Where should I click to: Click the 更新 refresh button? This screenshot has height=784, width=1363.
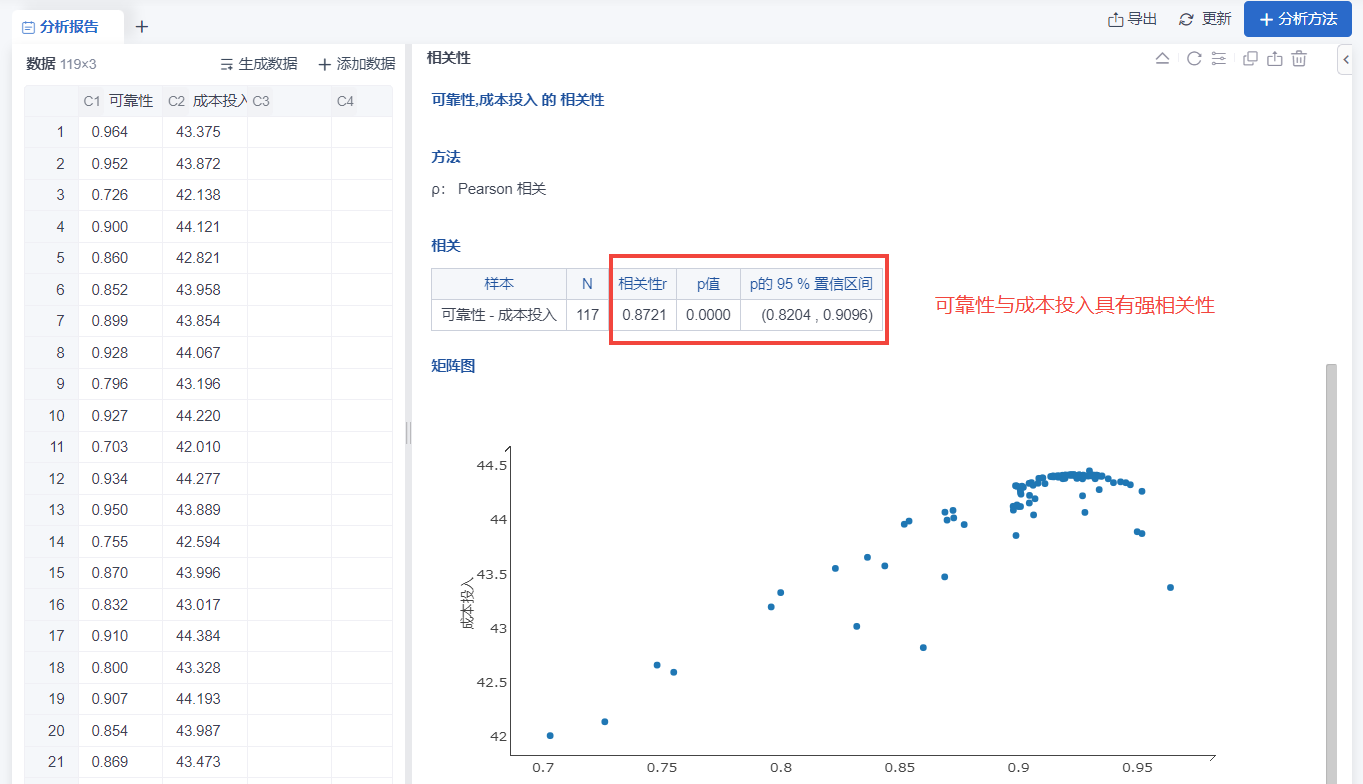pos(1205,19)
